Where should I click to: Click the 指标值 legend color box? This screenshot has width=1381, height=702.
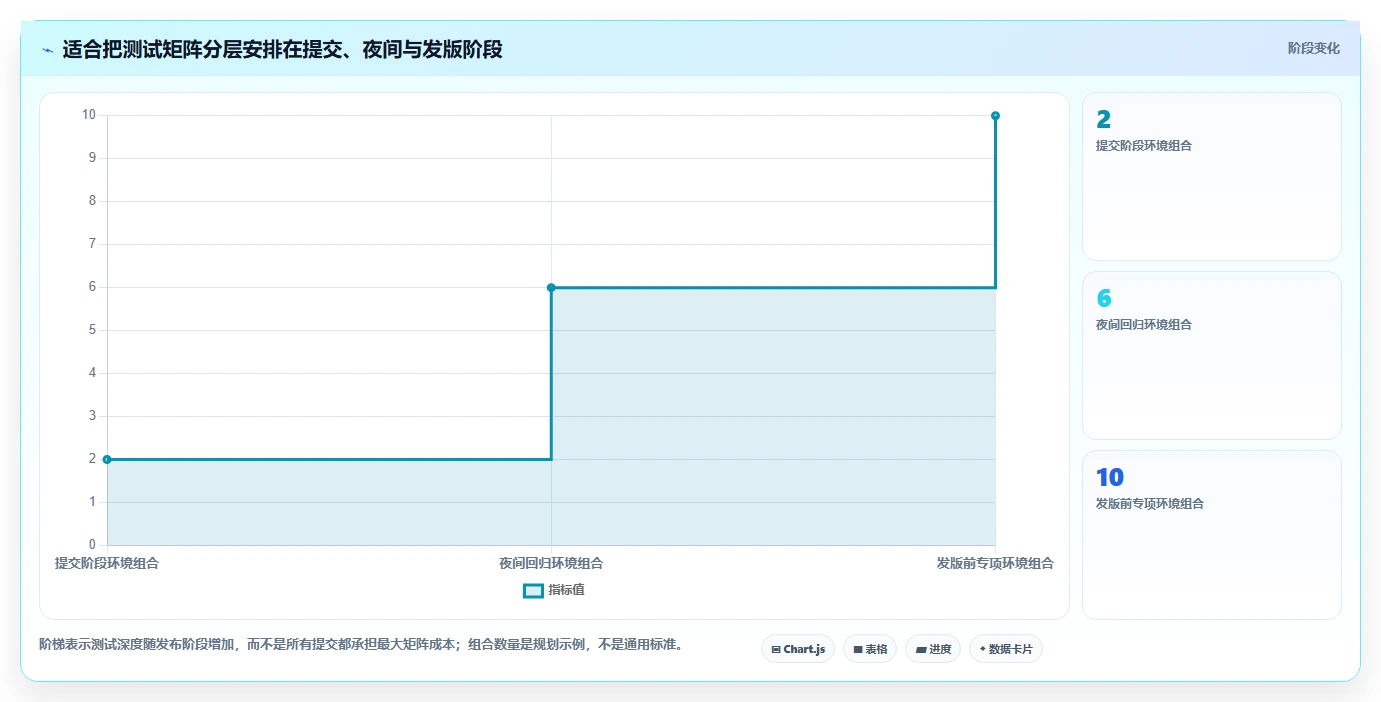(x=533, y=590)
